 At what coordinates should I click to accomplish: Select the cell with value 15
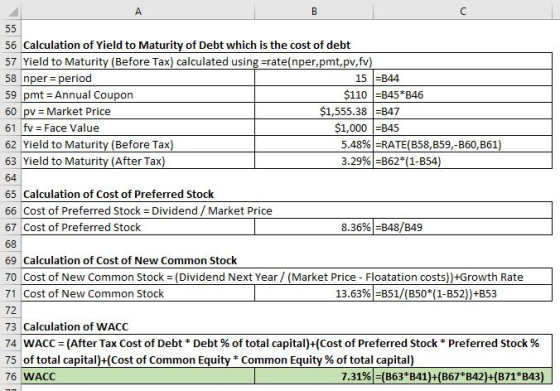[x=314, y=78]
